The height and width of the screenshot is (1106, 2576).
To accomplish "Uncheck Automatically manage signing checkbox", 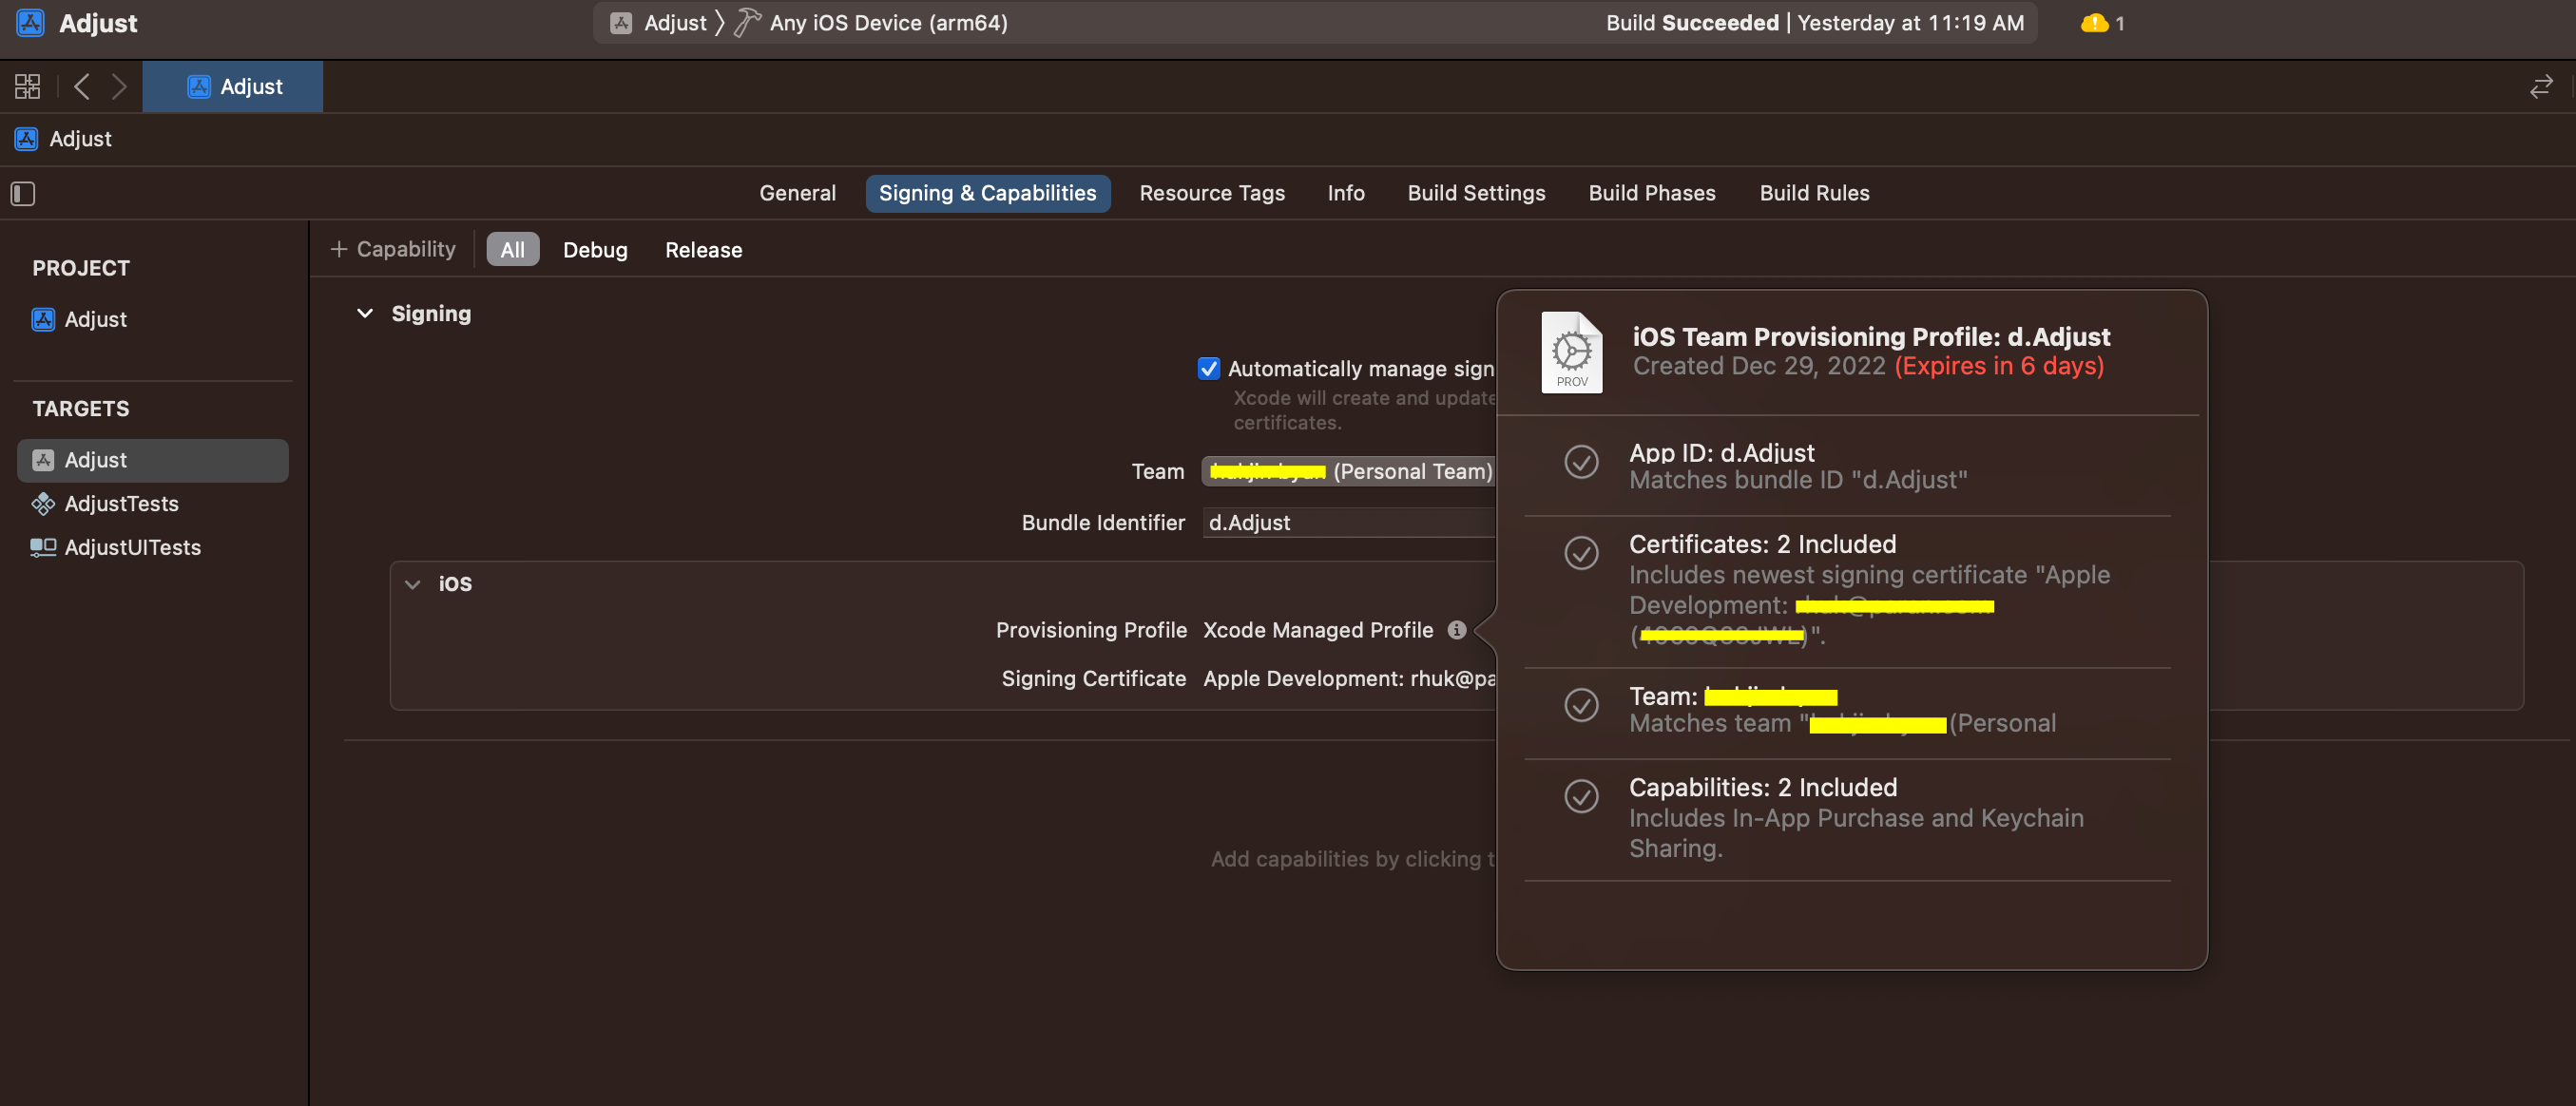I will pos(1208,368).
